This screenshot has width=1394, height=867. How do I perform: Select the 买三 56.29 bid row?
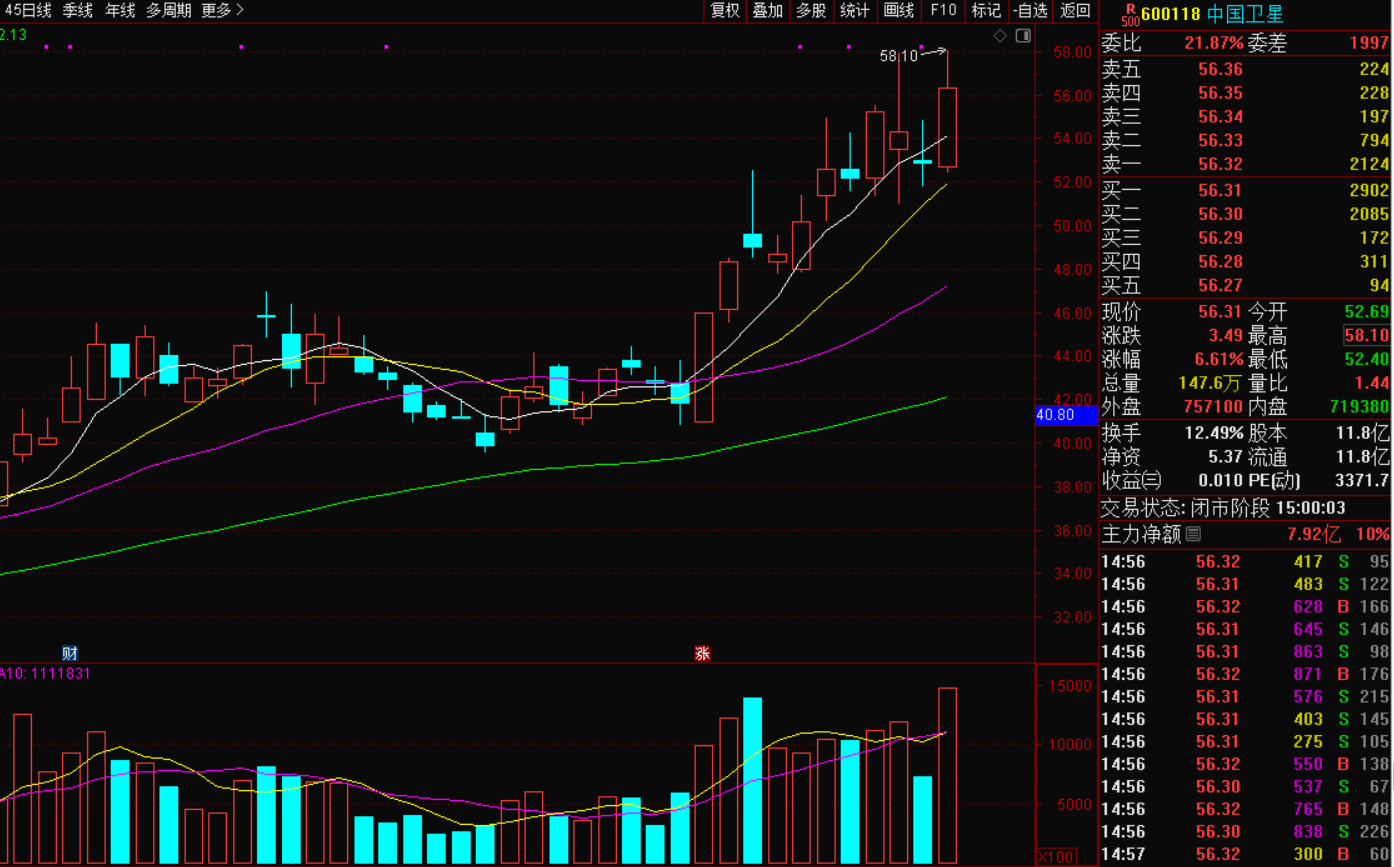pyautogui.click(x=1246, y=238)
